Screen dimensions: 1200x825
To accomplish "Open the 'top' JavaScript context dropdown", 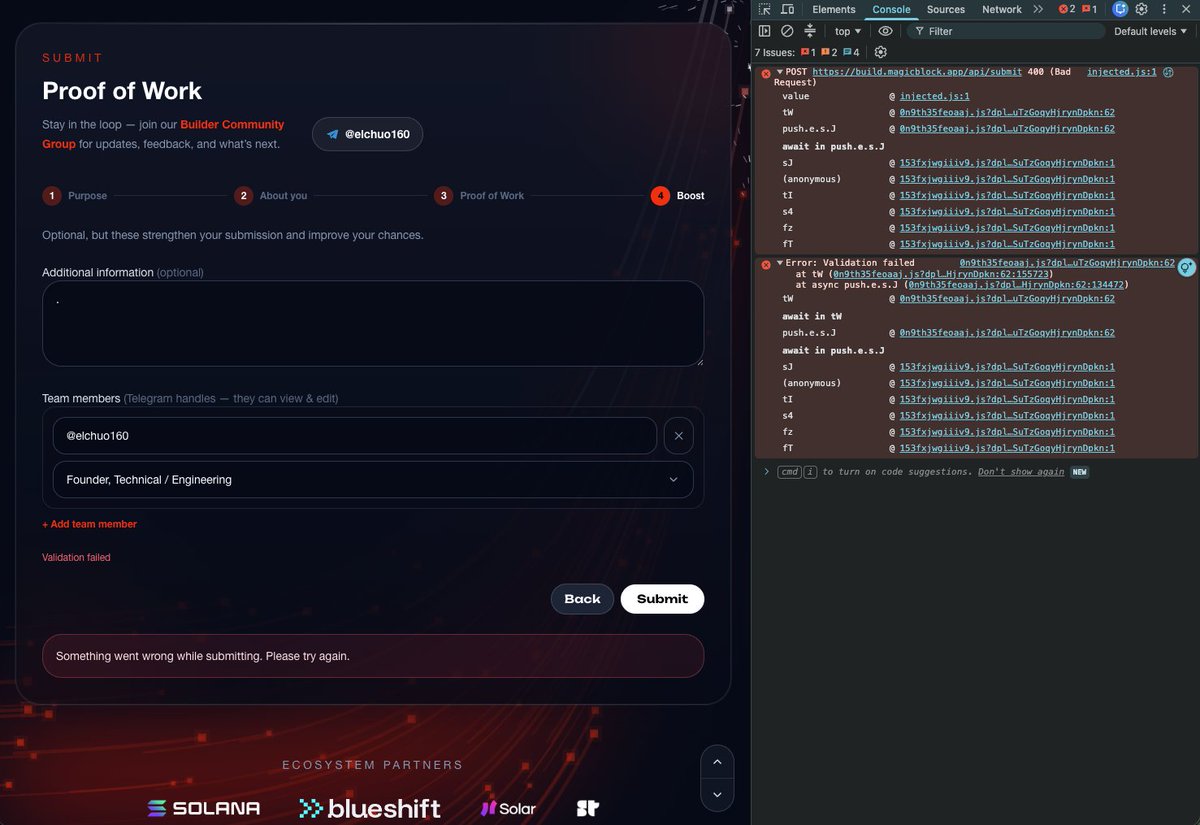I will coord(847,31).
